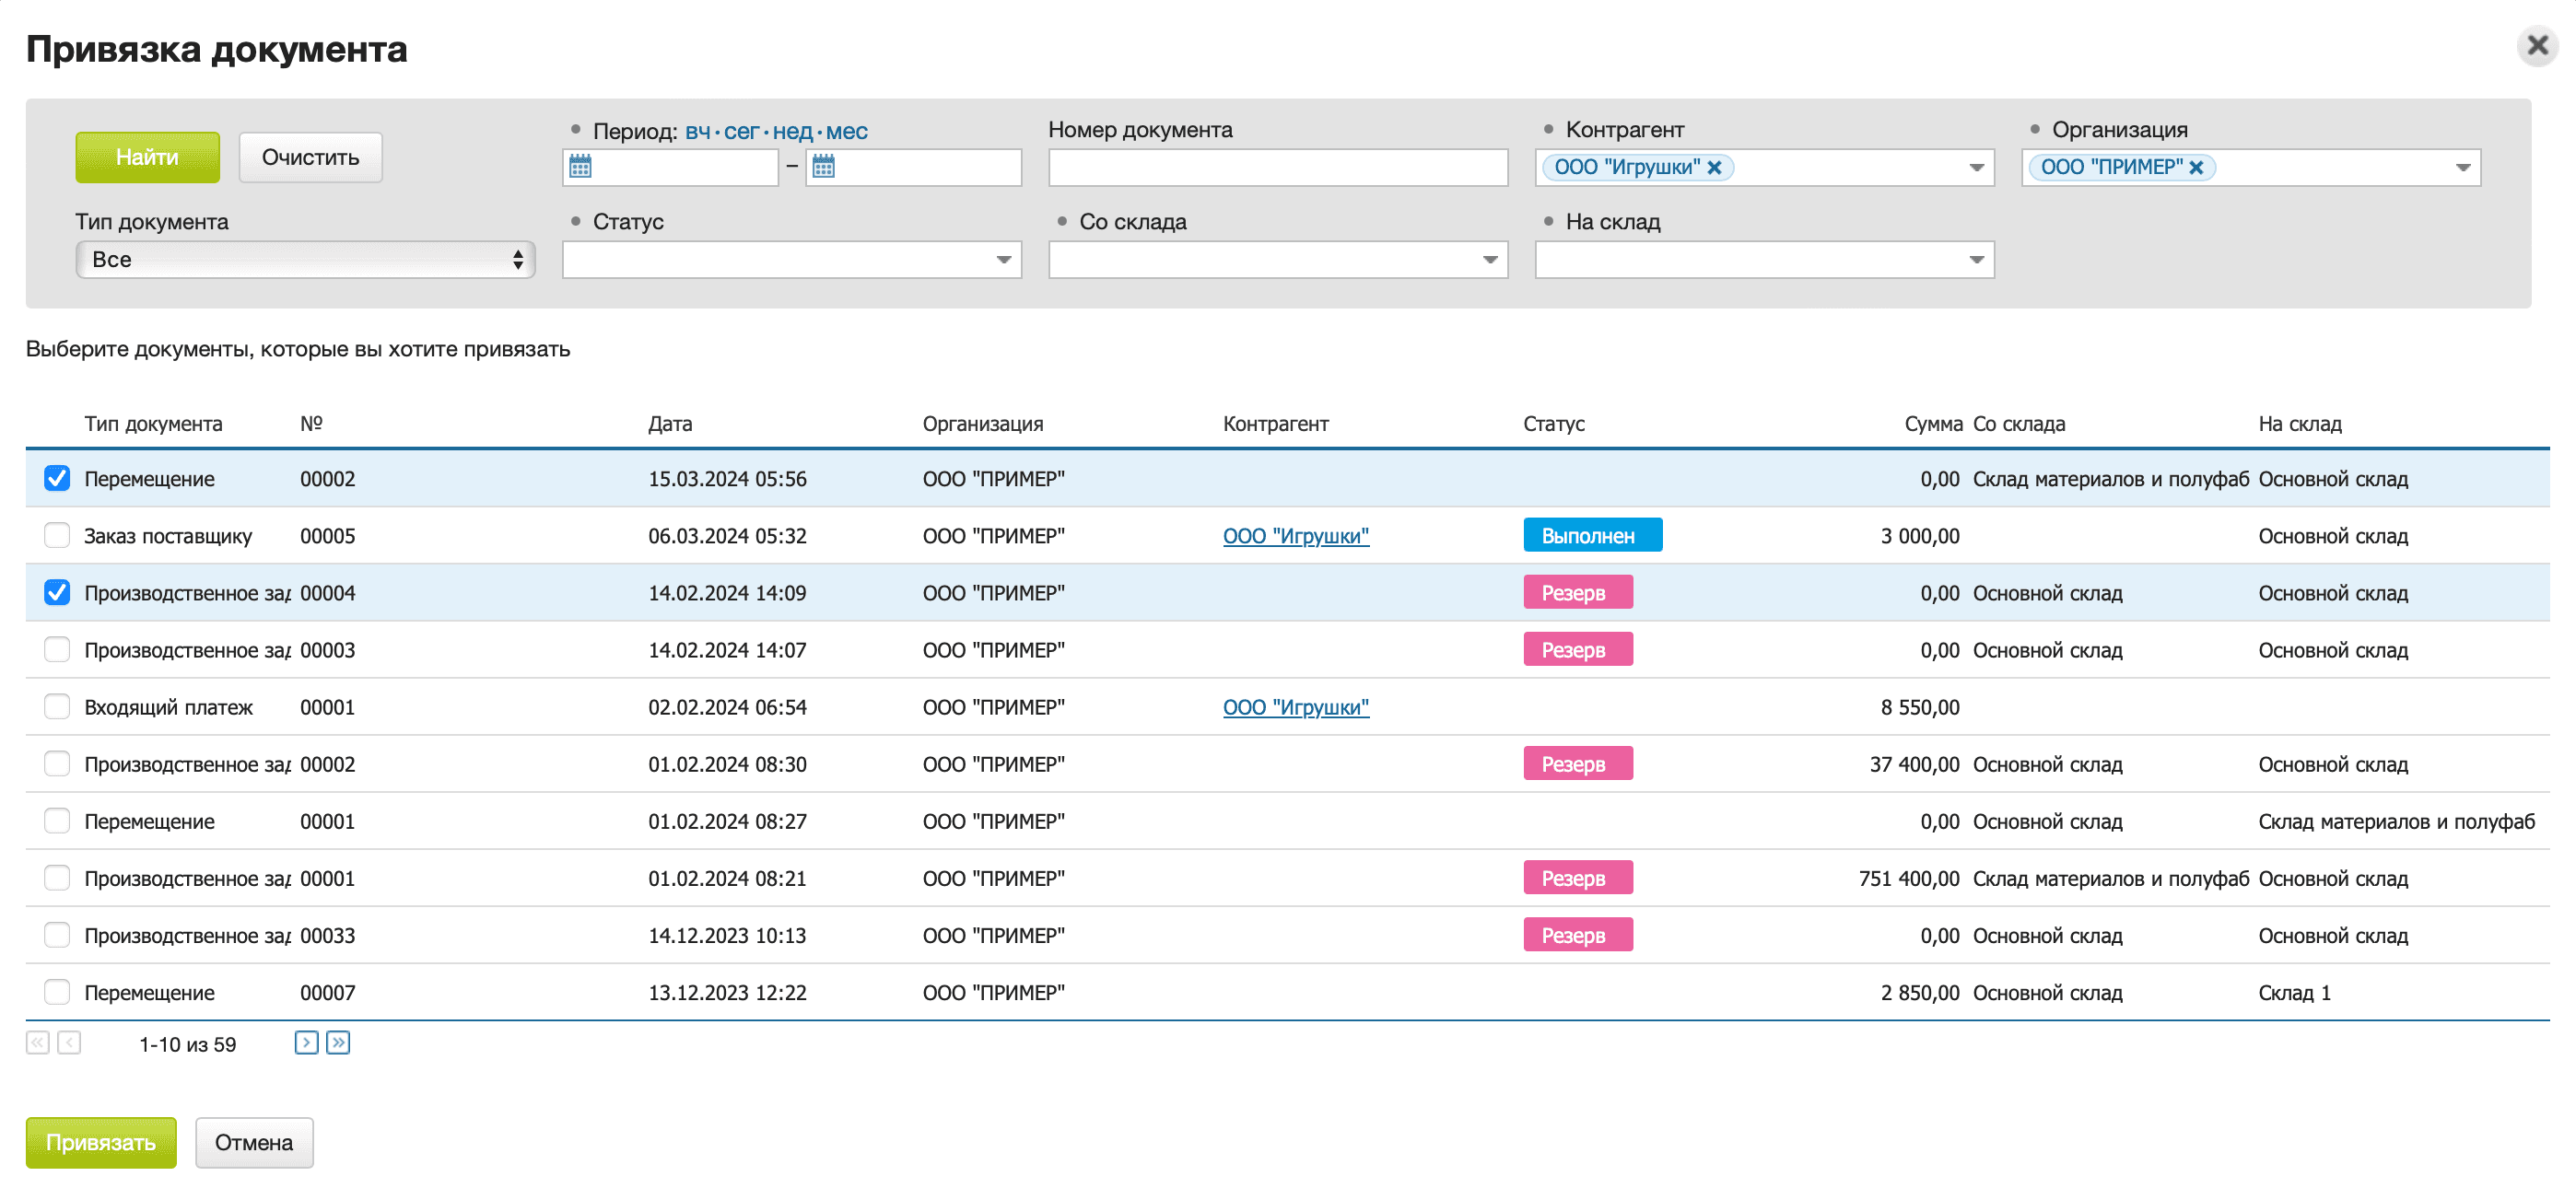The height and width of the screenshot is (1188, 2576).
Task: Remove the ООО "Игрушки" counterparty tag
Action: point(1714,168)
